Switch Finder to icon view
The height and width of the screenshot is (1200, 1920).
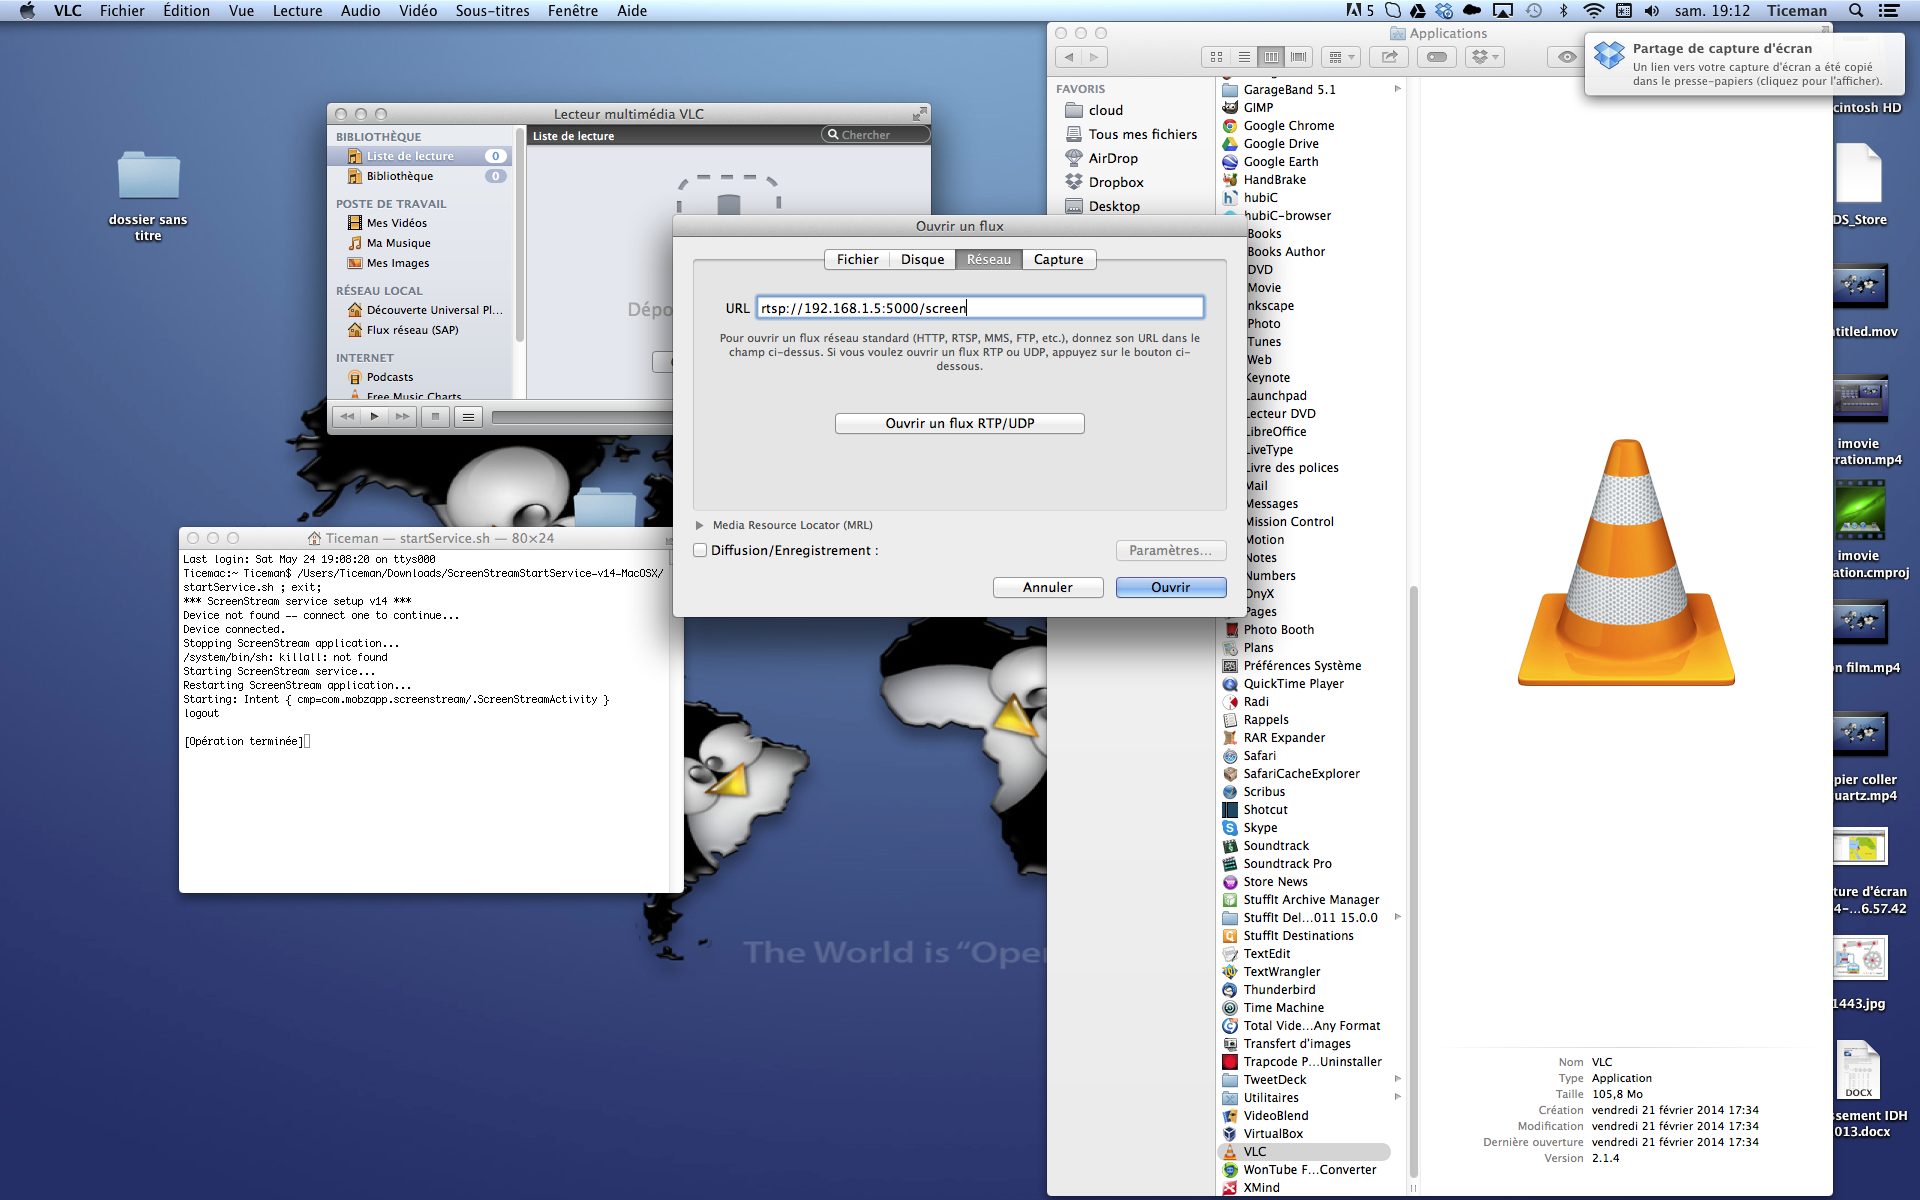coord(1216,57)
